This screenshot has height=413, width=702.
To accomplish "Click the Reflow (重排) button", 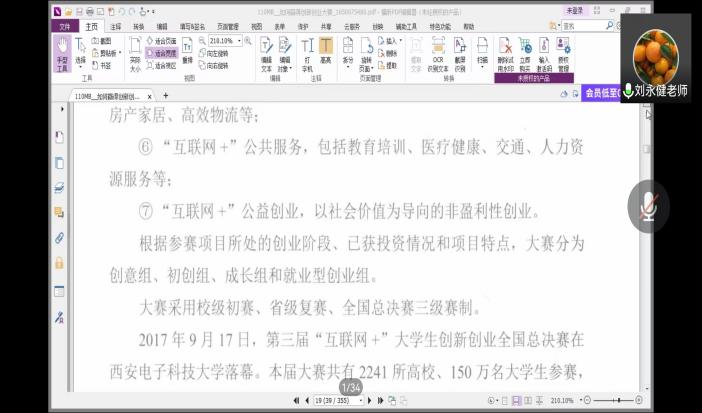I will (187, 52).
